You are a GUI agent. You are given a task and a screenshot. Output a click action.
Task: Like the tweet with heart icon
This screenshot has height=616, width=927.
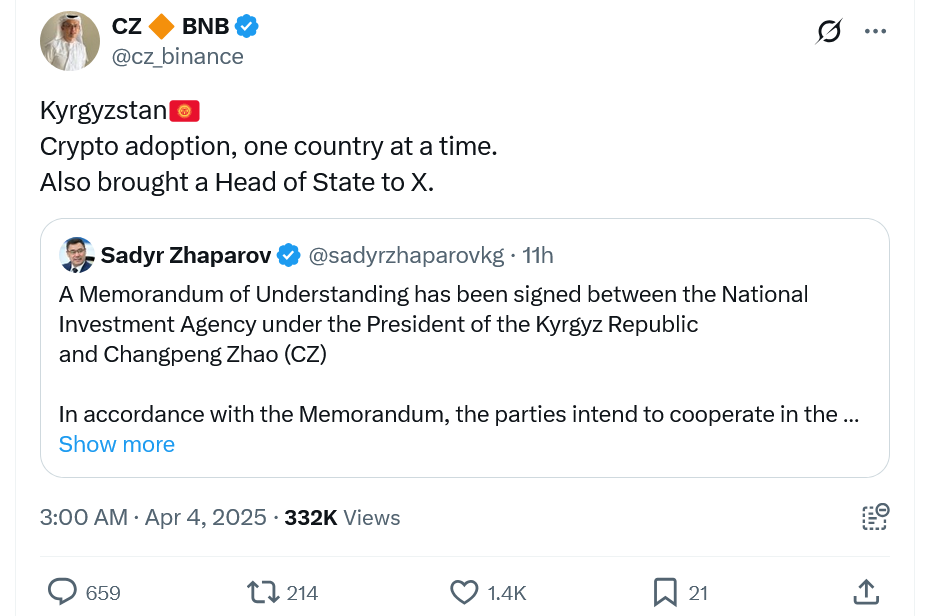point(464,592)
